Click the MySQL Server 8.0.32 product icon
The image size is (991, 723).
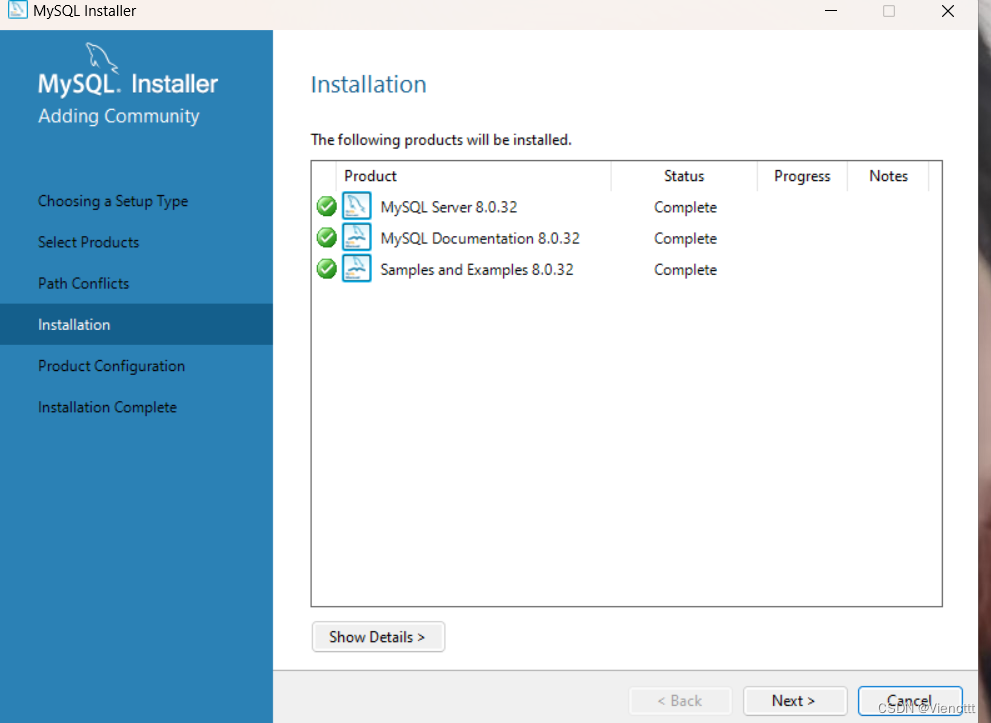pyautogui.click(x=357, y=206)
